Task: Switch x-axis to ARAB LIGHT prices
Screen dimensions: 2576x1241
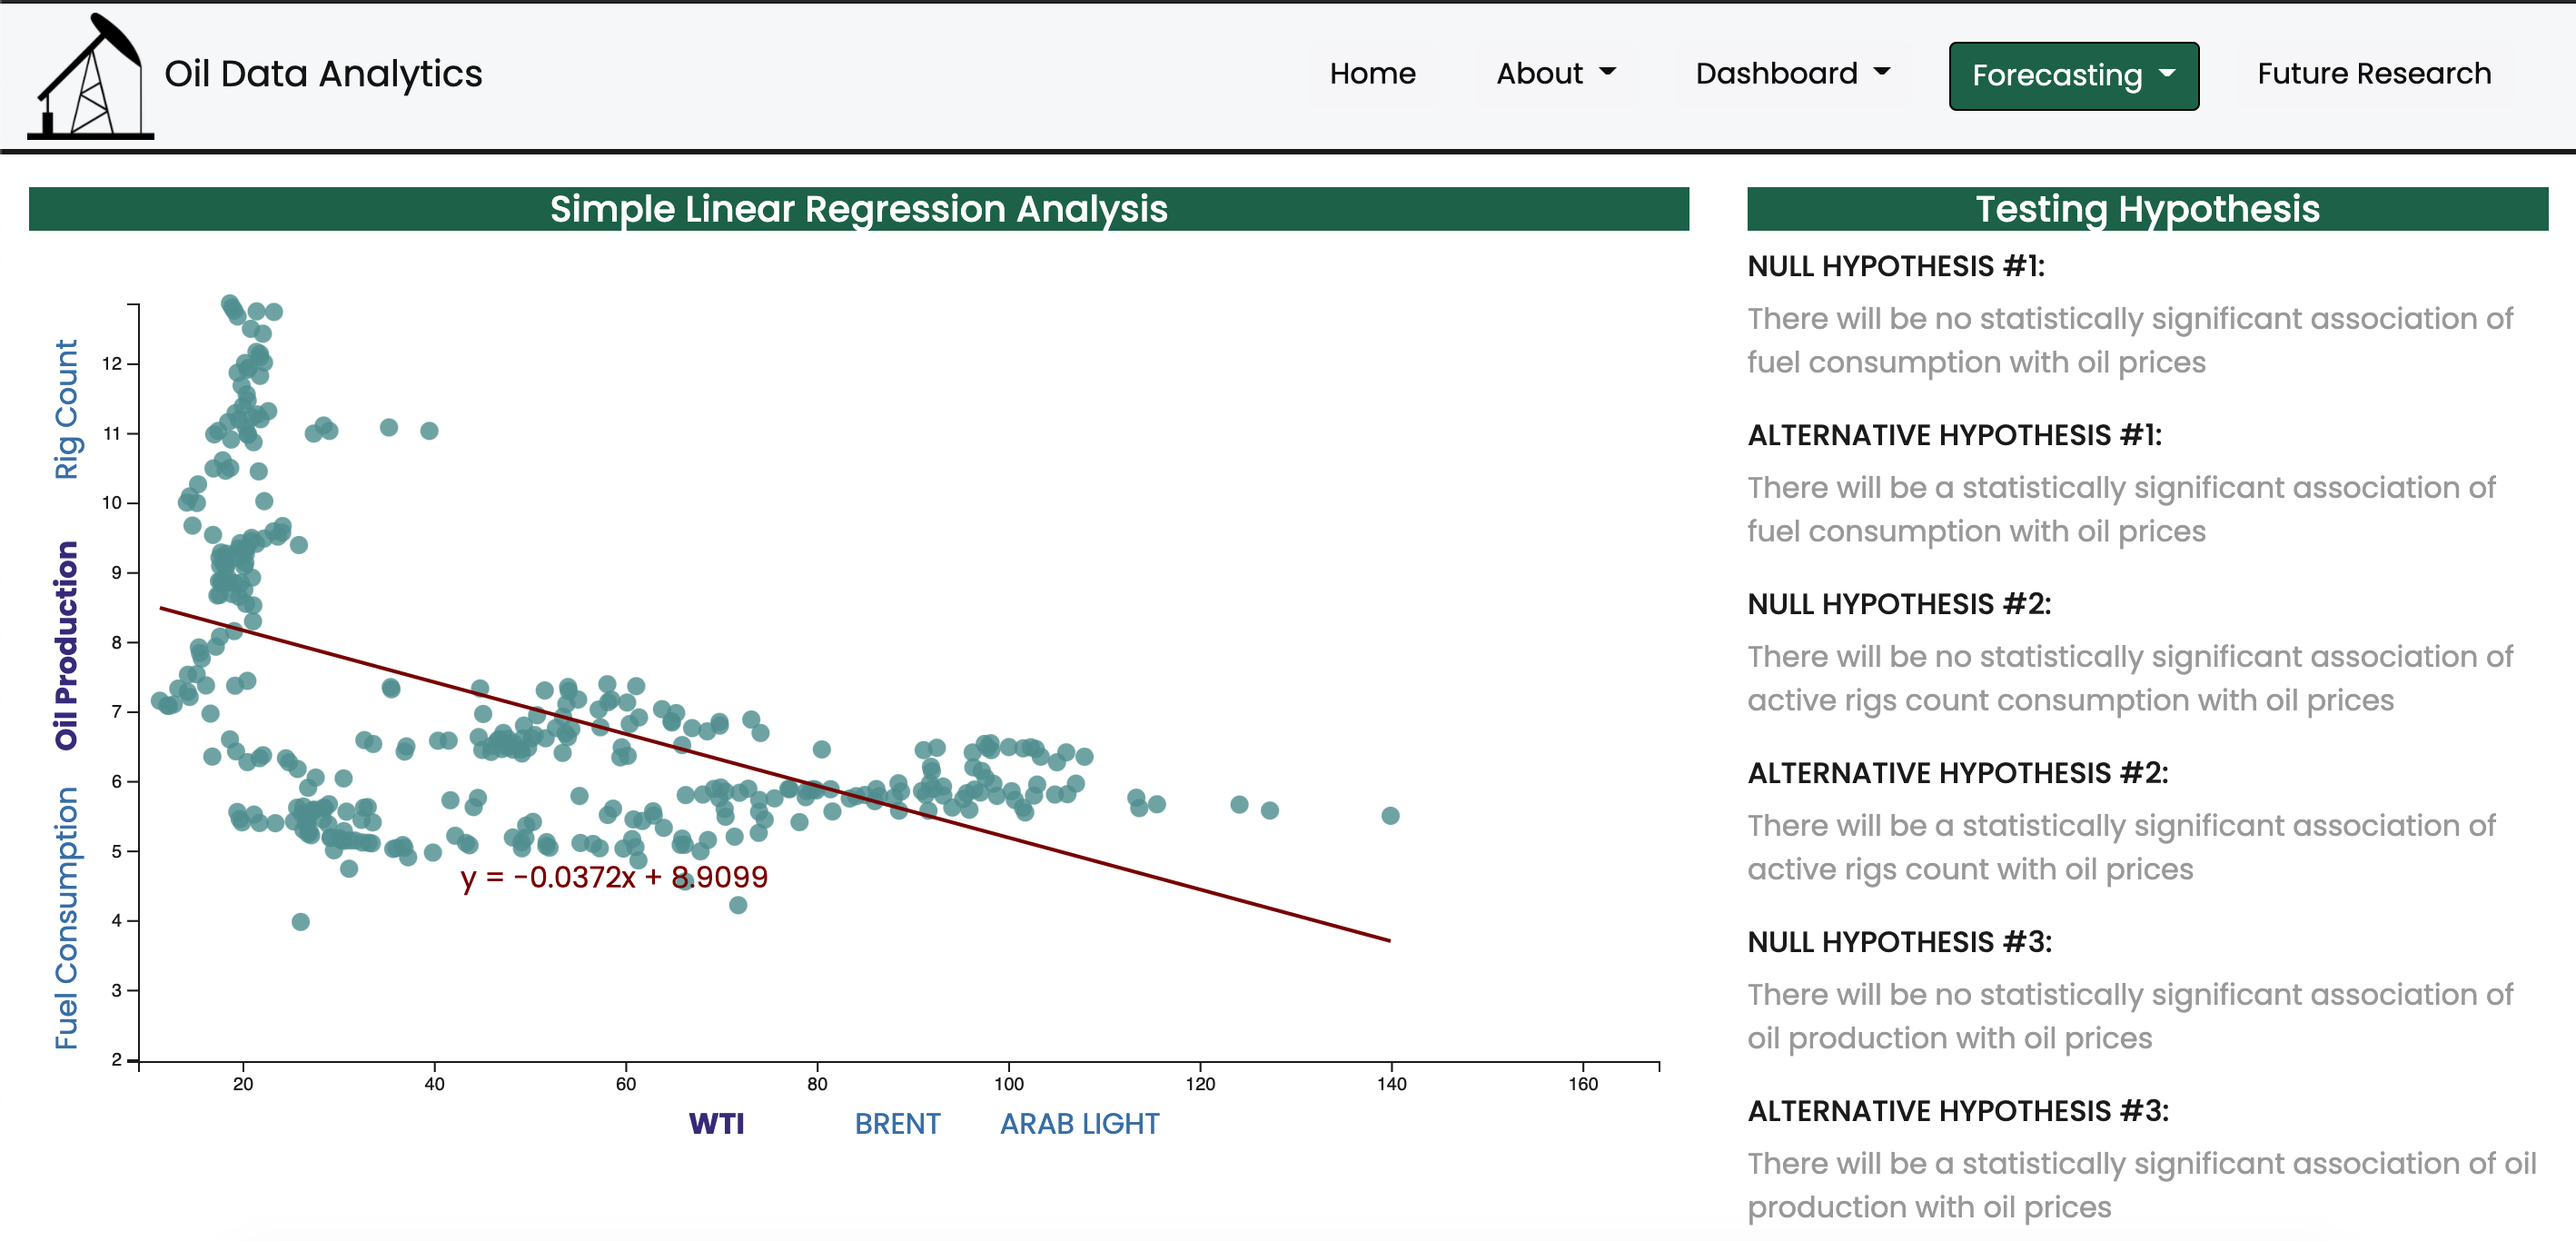Action: pyautogui.click(x=1078, y=1123)
